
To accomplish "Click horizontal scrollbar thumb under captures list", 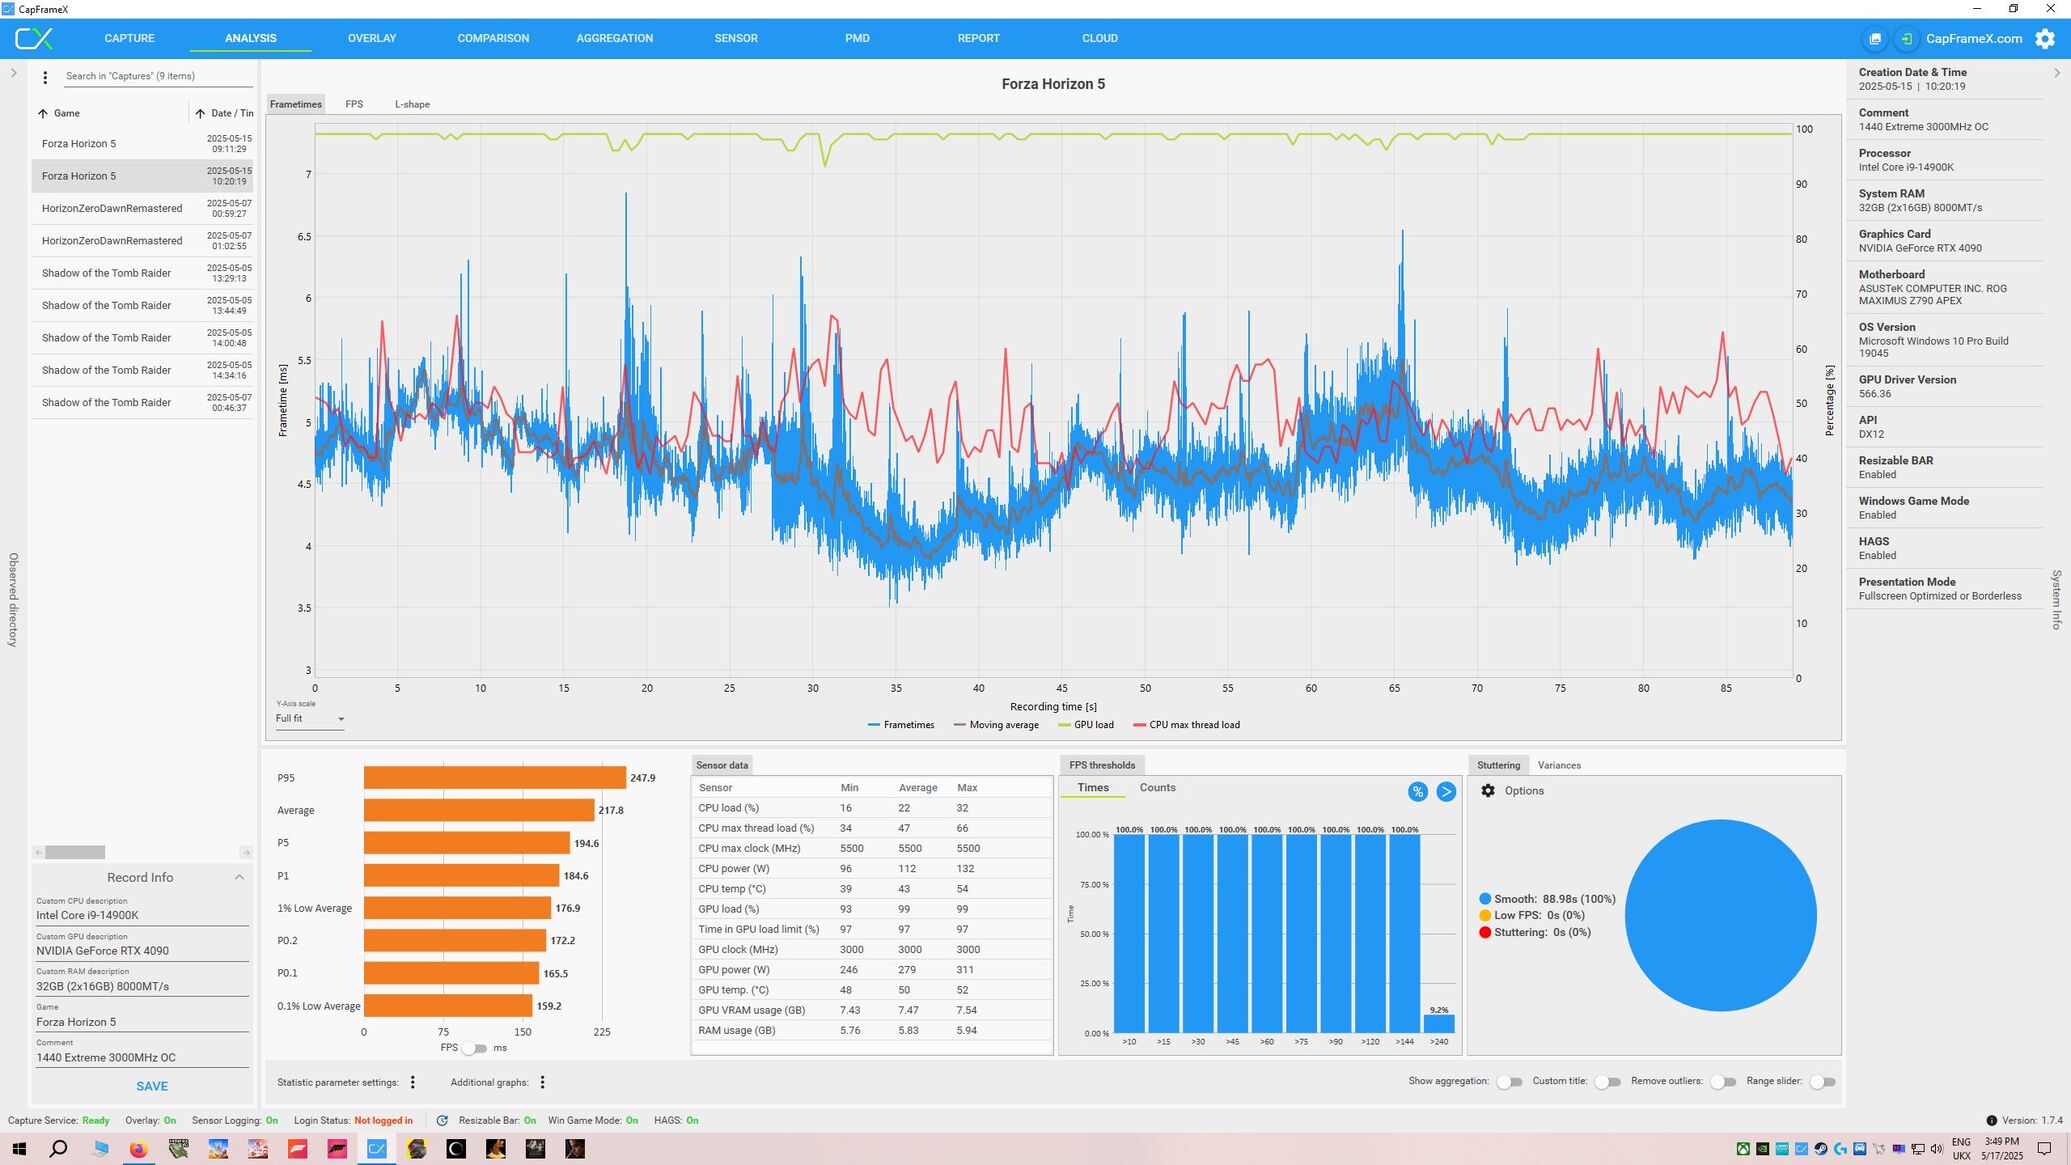I will [x=75, y=852].
